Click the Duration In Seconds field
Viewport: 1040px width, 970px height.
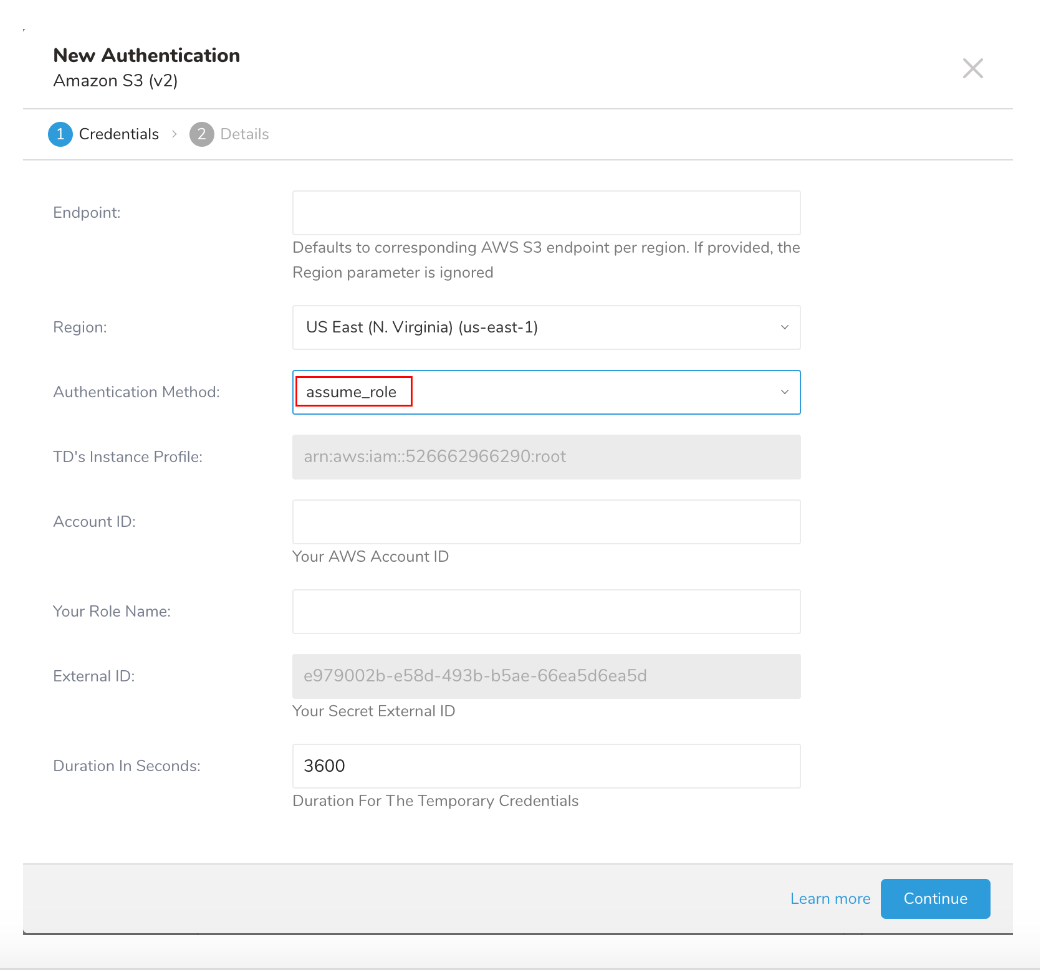click(x=546, y=766)
